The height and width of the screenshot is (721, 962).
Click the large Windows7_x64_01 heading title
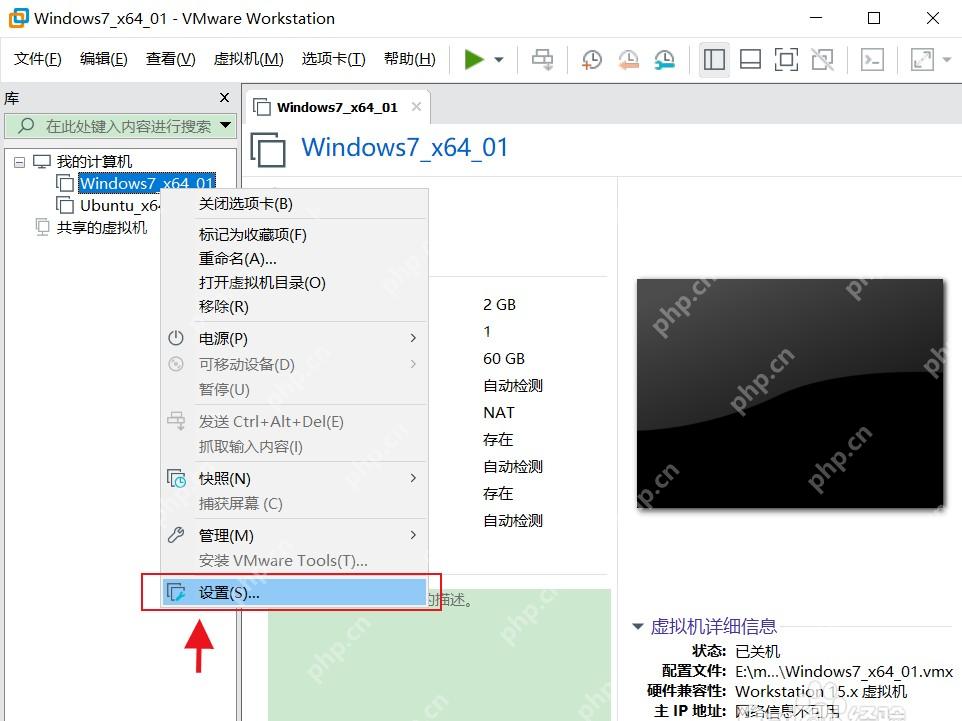[x=405, y=148]
